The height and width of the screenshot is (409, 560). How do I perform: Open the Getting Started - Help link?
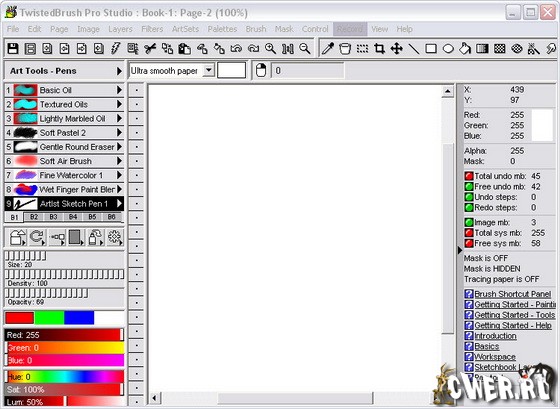click(x=512, y=325)
